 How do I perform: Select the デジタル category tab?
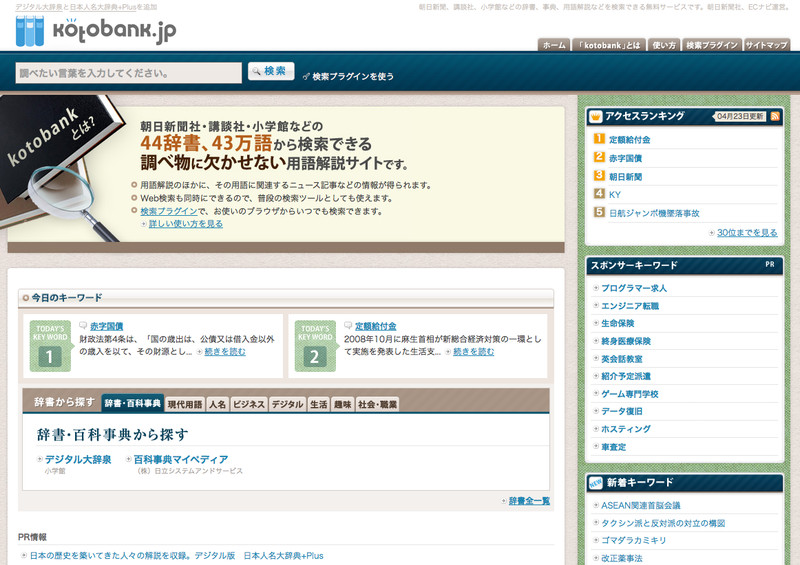[x=287, y=404]
